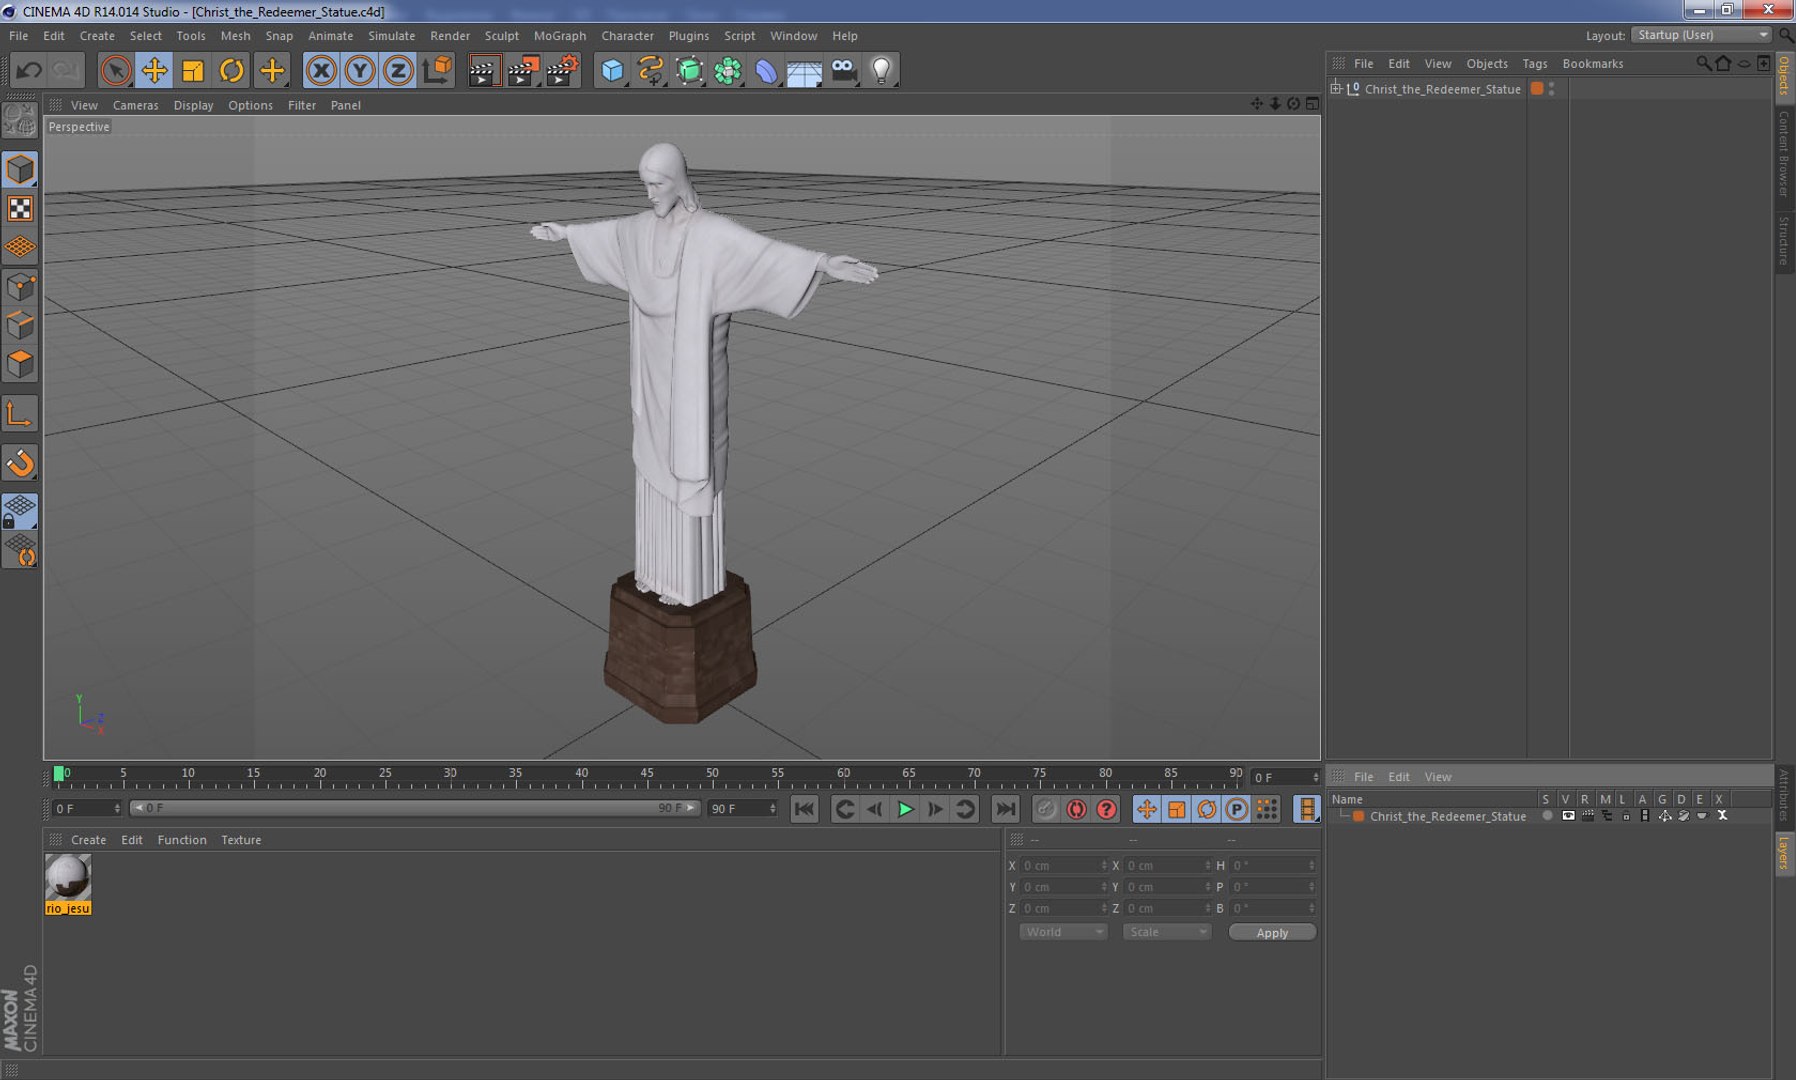The image size is (1796, 1080).
Task: Open the Scale mode dropdown
Action: tap(1166, 932)
